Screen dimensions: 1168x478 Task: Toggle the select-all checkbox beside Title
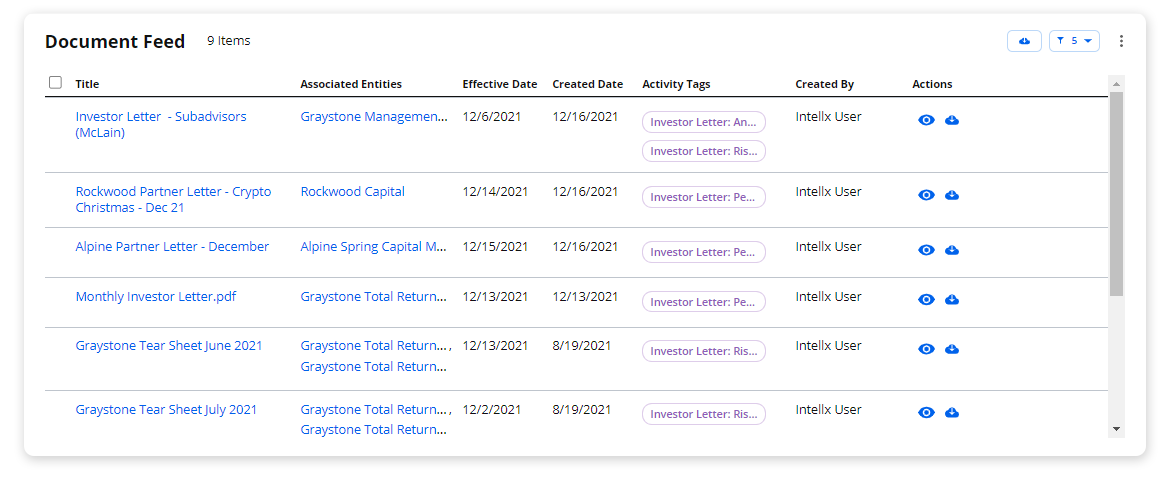(55, 83)
